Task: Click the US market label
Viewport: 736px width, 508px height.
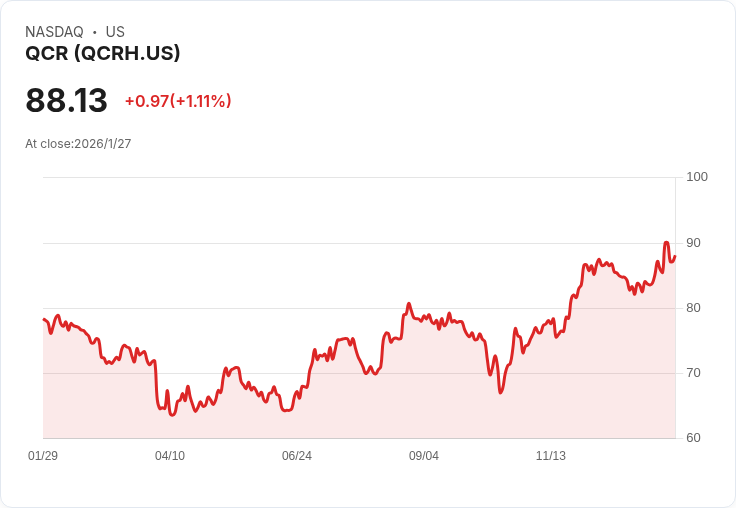Action: 115,32
